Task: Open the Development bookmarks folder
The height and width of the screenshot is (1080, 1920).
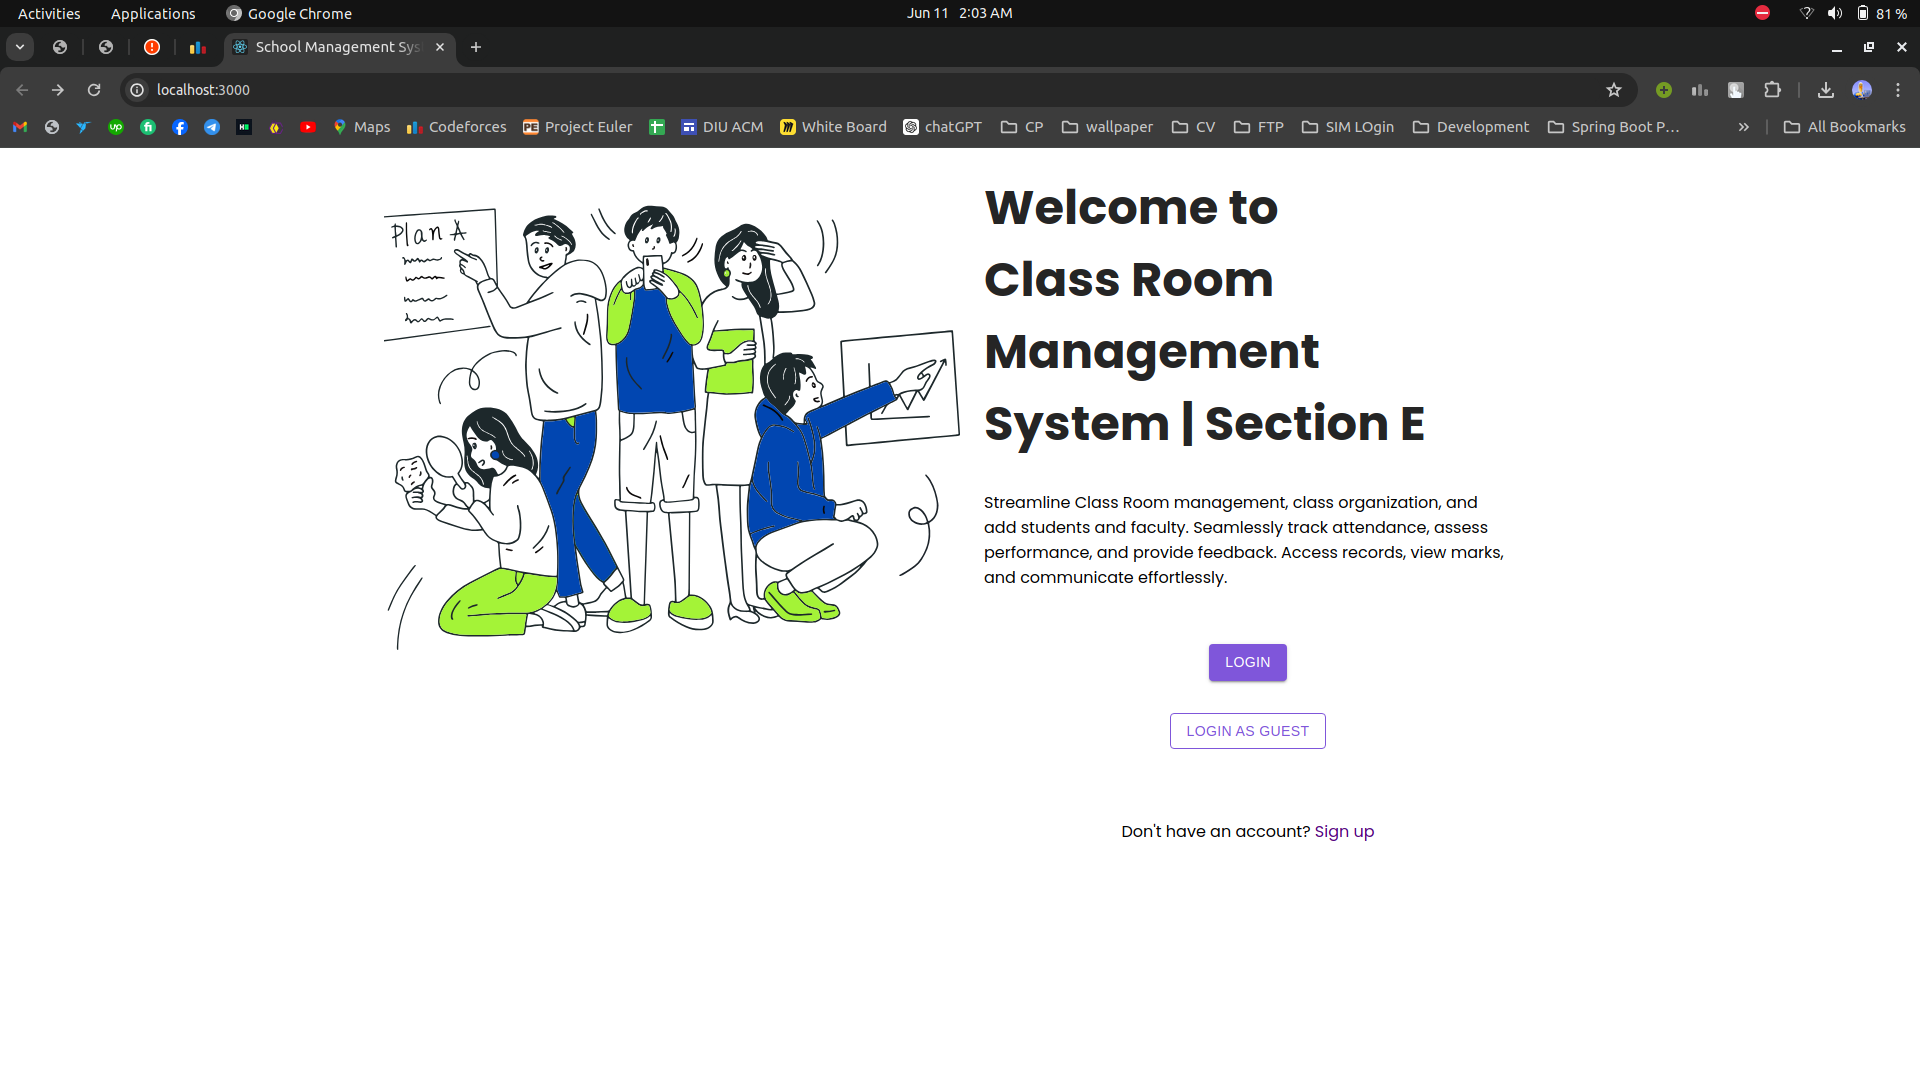Action: pos(1470,127)
